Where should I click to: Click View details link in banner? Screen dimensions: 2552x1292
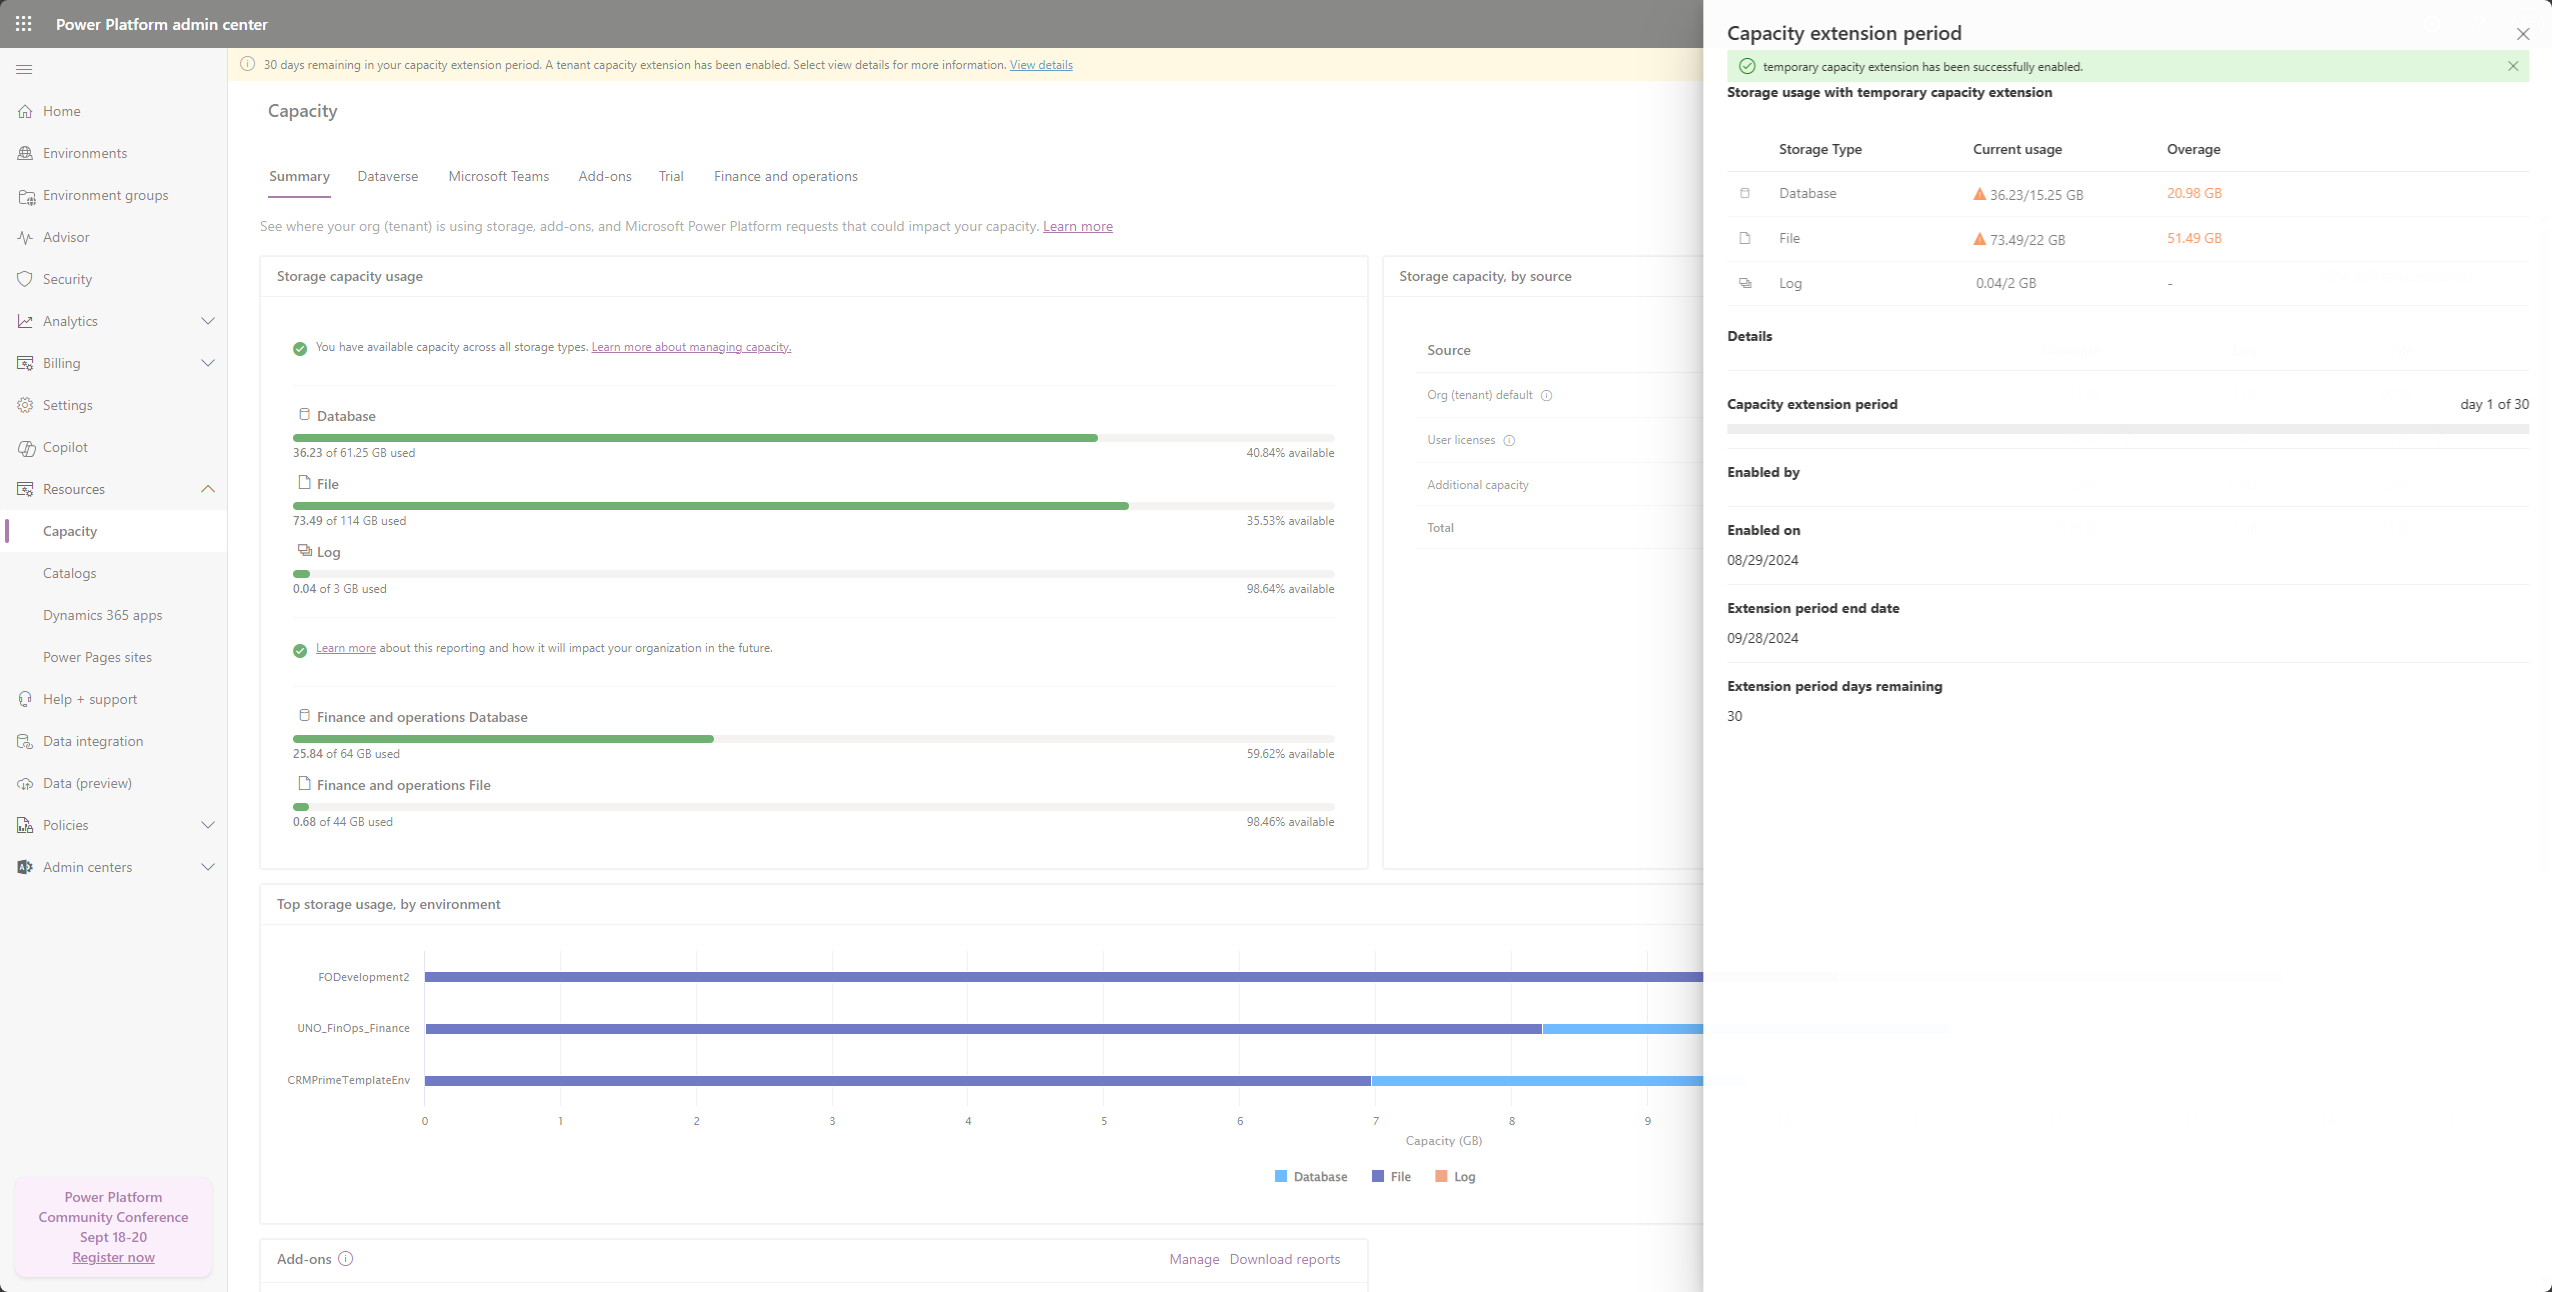click(x=1040, y=65)
